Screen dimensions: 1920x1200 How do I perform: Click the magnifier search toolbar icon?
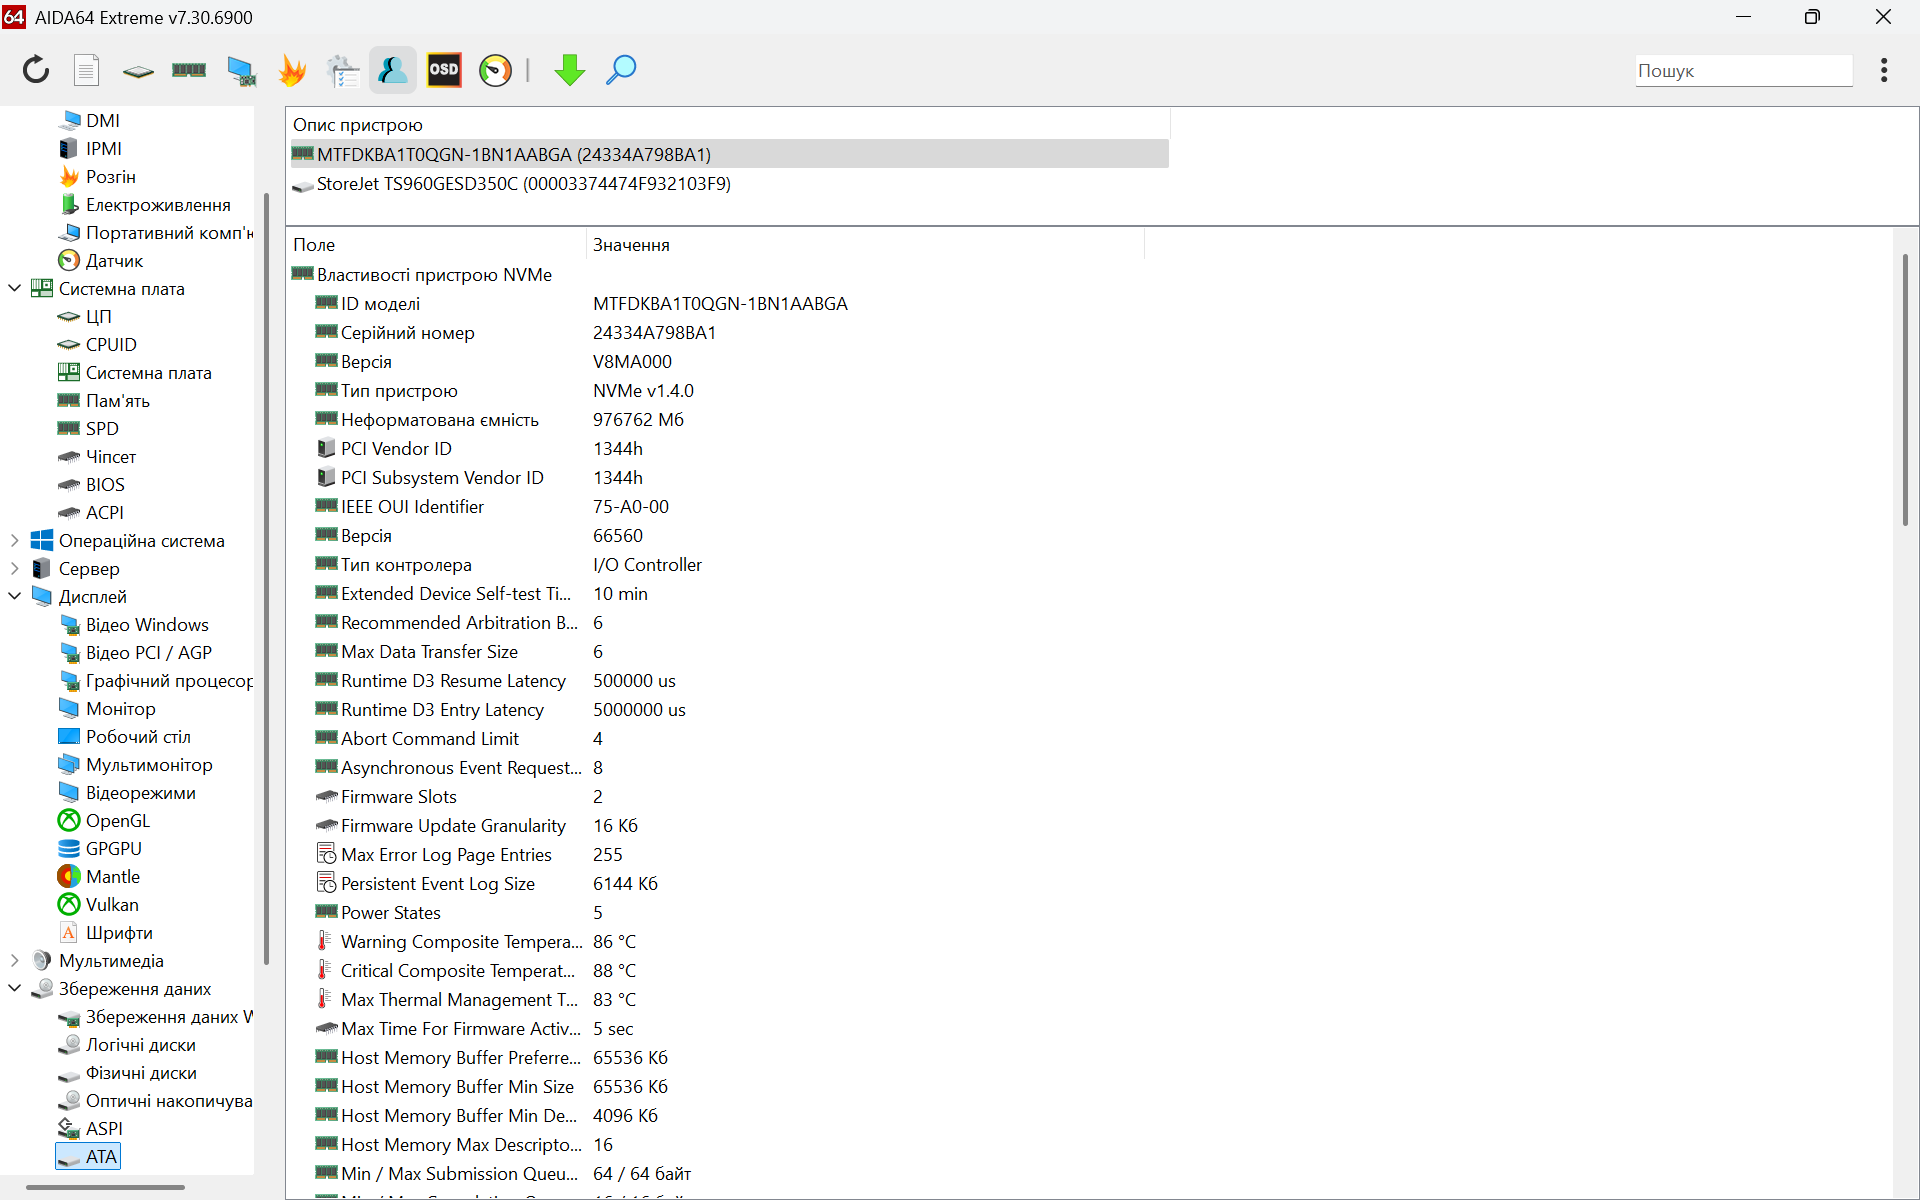point(621,70)
